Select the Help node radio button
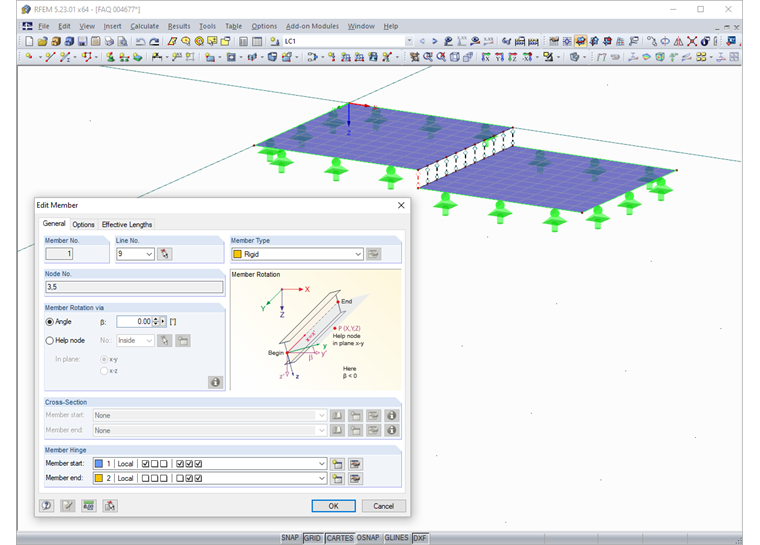The height and width of the screenshot is (545, 760). pyautogui.click(x=49, y=341)
